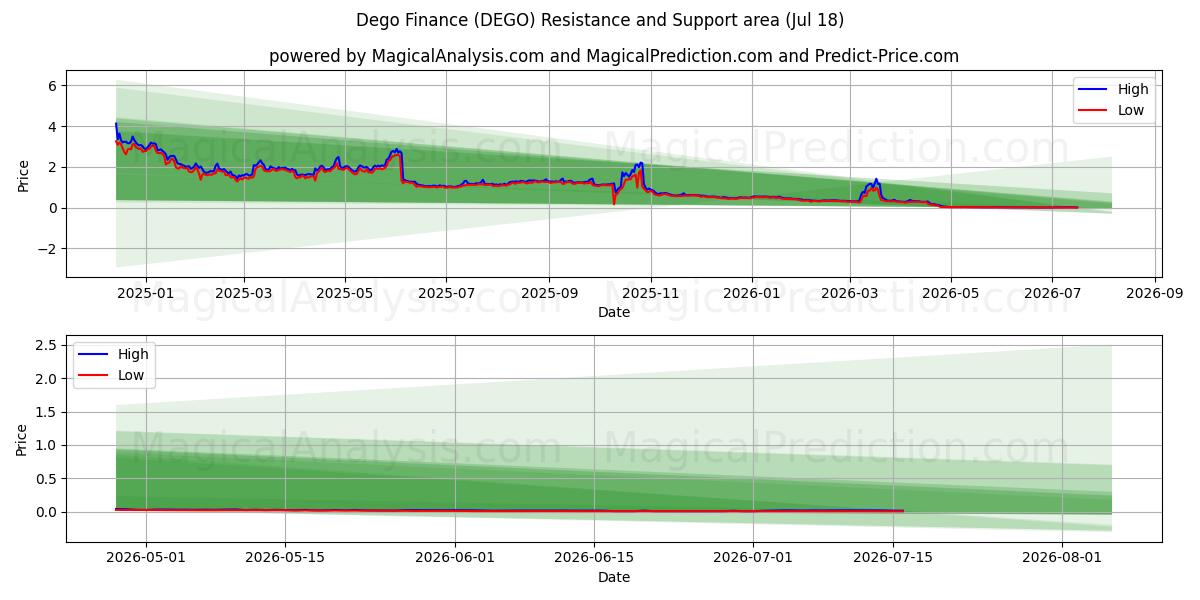
Task: Click the 'Price' y-axis label of bottom chart
Action: click(23, 439)
